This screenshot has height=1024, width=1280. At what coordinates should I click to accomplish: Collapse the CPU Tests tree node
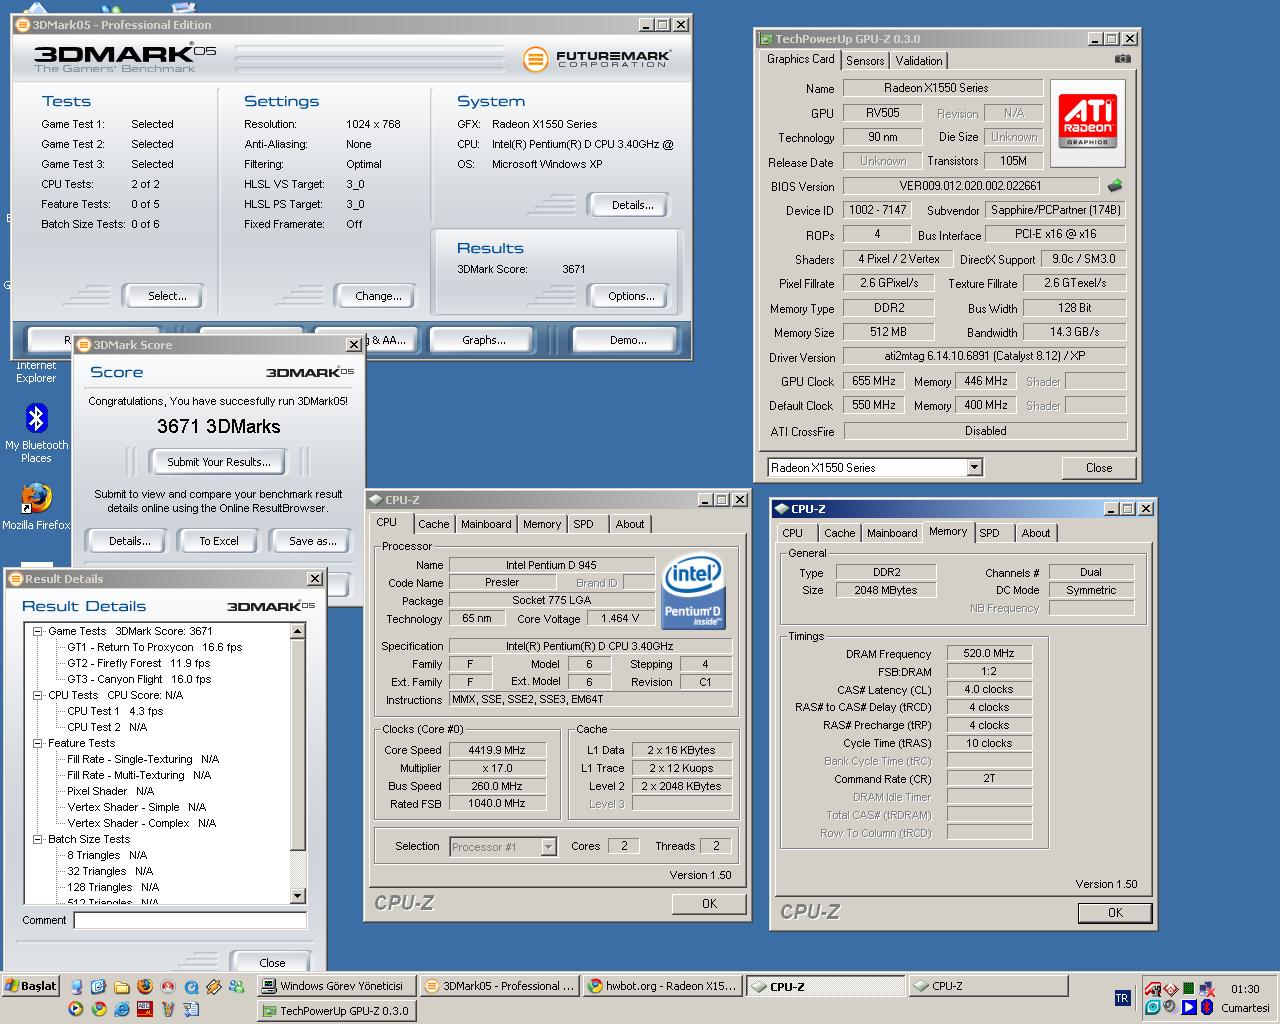point(37,695)
